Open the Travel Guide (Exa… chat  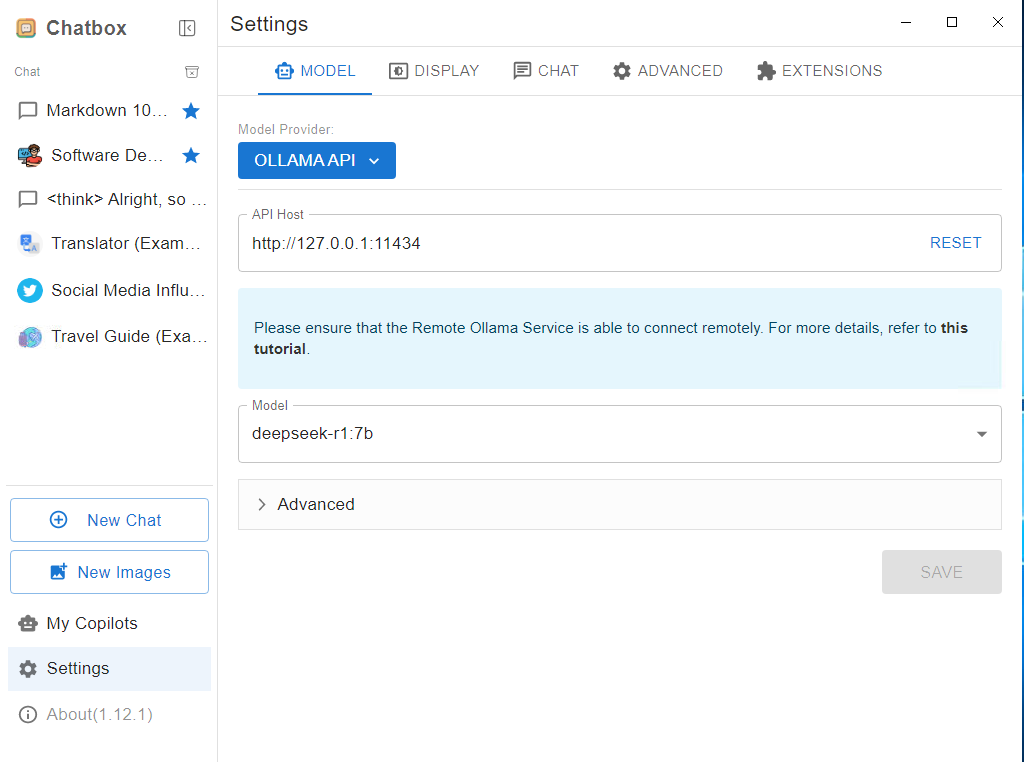(110, 337)
